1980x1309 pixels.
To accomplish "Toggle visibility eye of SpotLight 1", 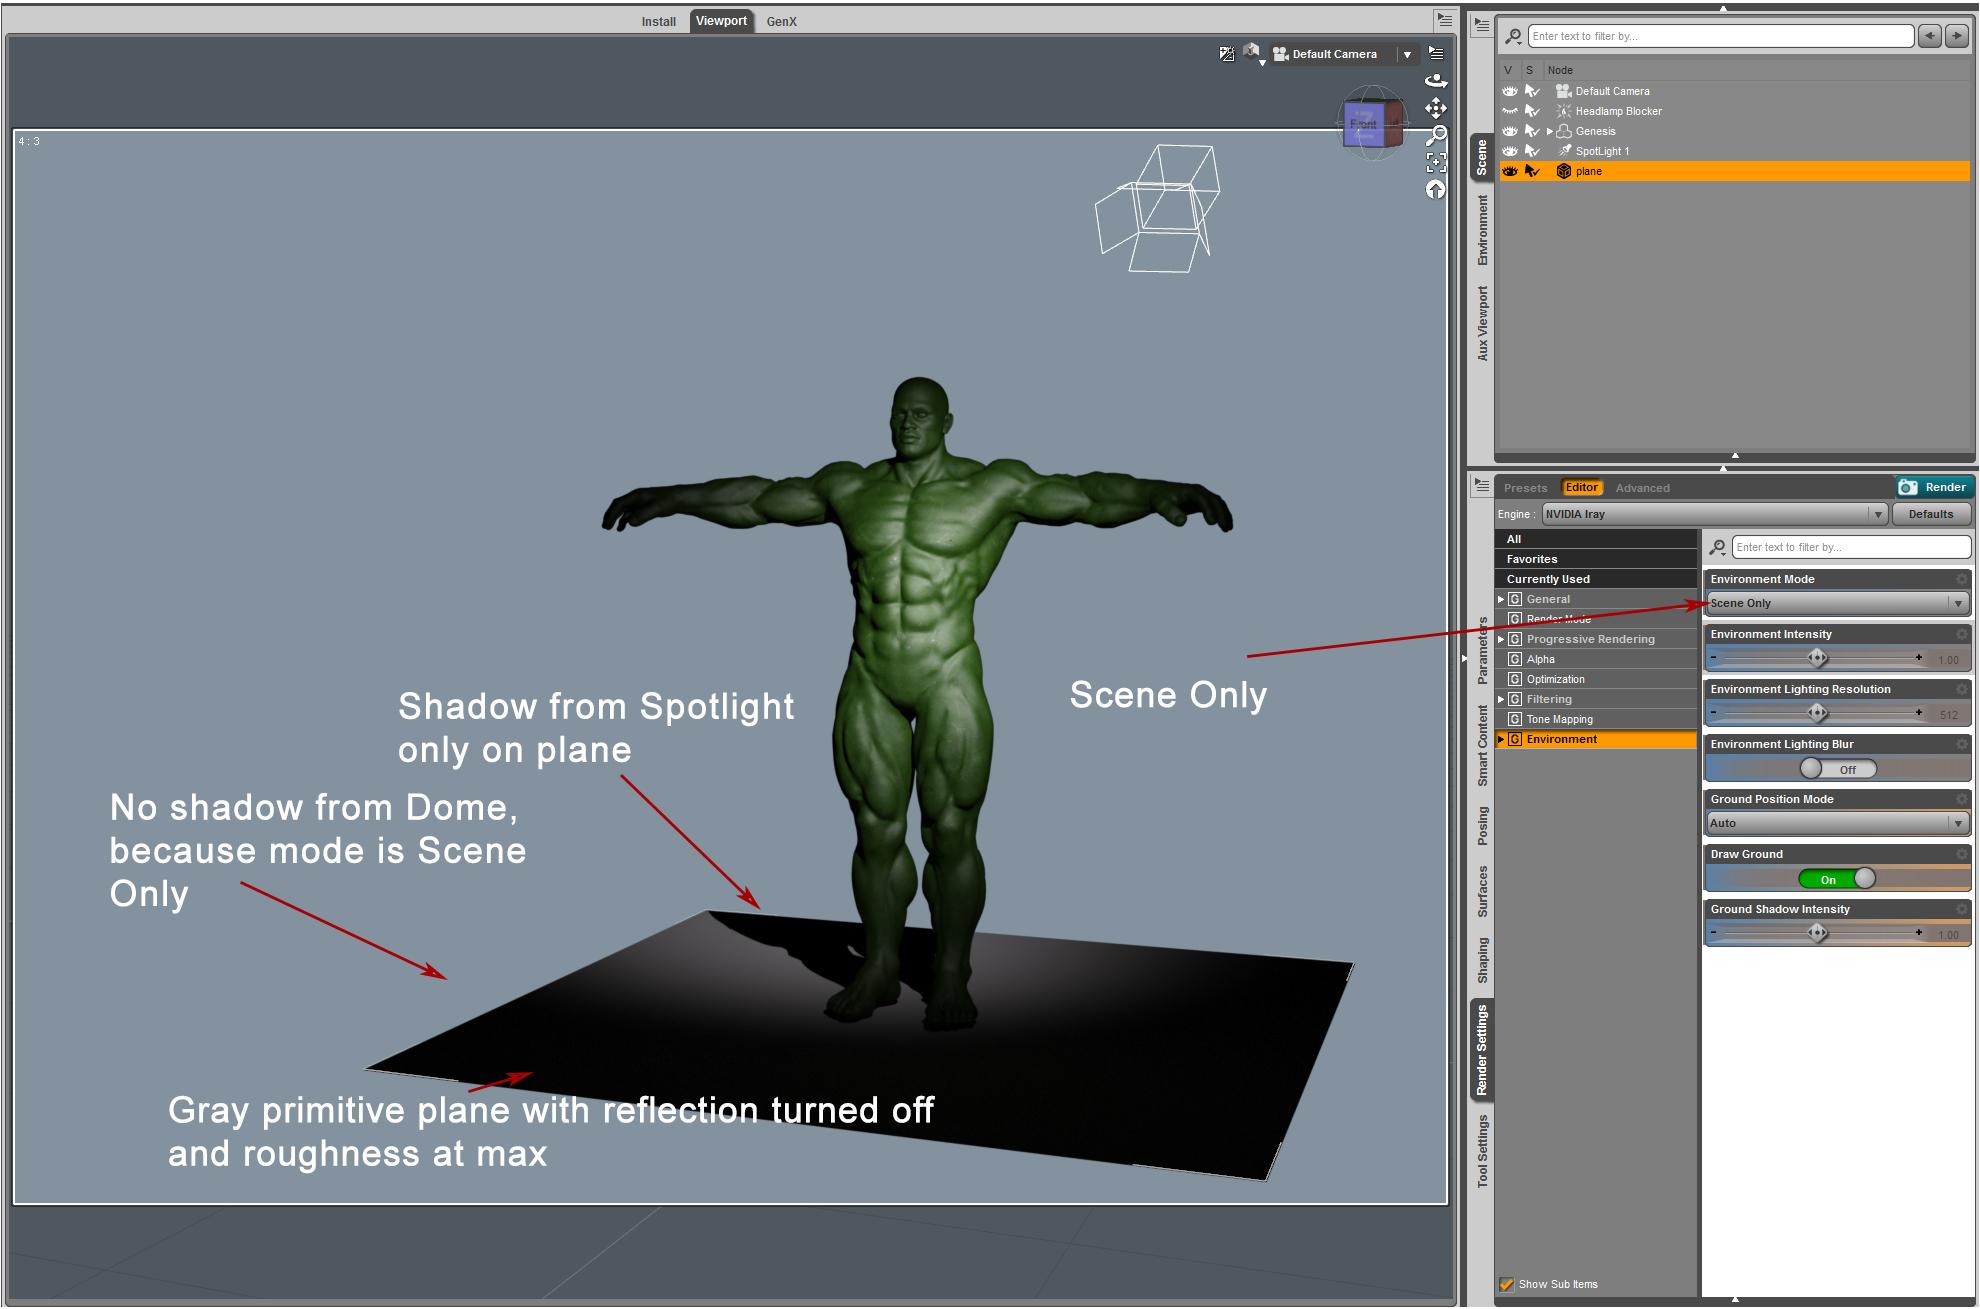I will coord(1510,151).
